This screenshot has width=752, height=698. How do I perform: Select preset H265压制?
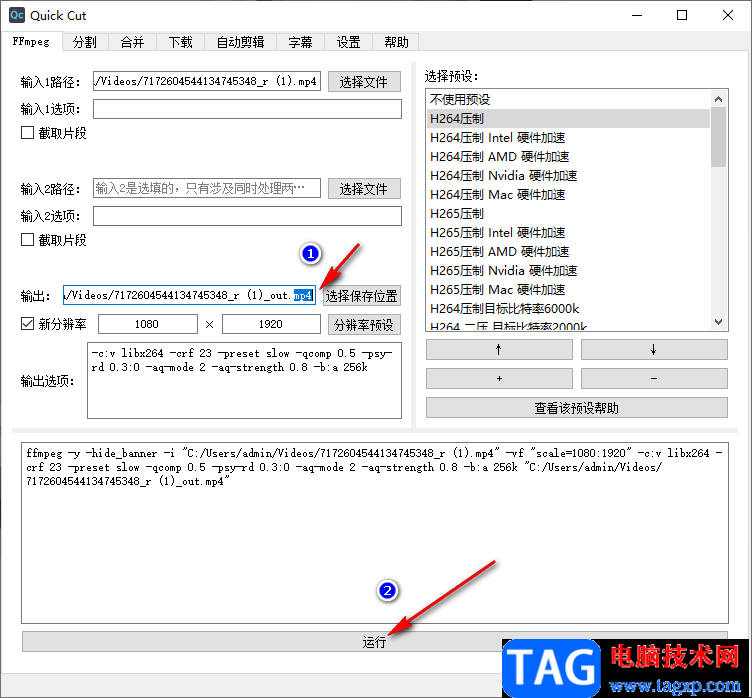coord(568,213)
